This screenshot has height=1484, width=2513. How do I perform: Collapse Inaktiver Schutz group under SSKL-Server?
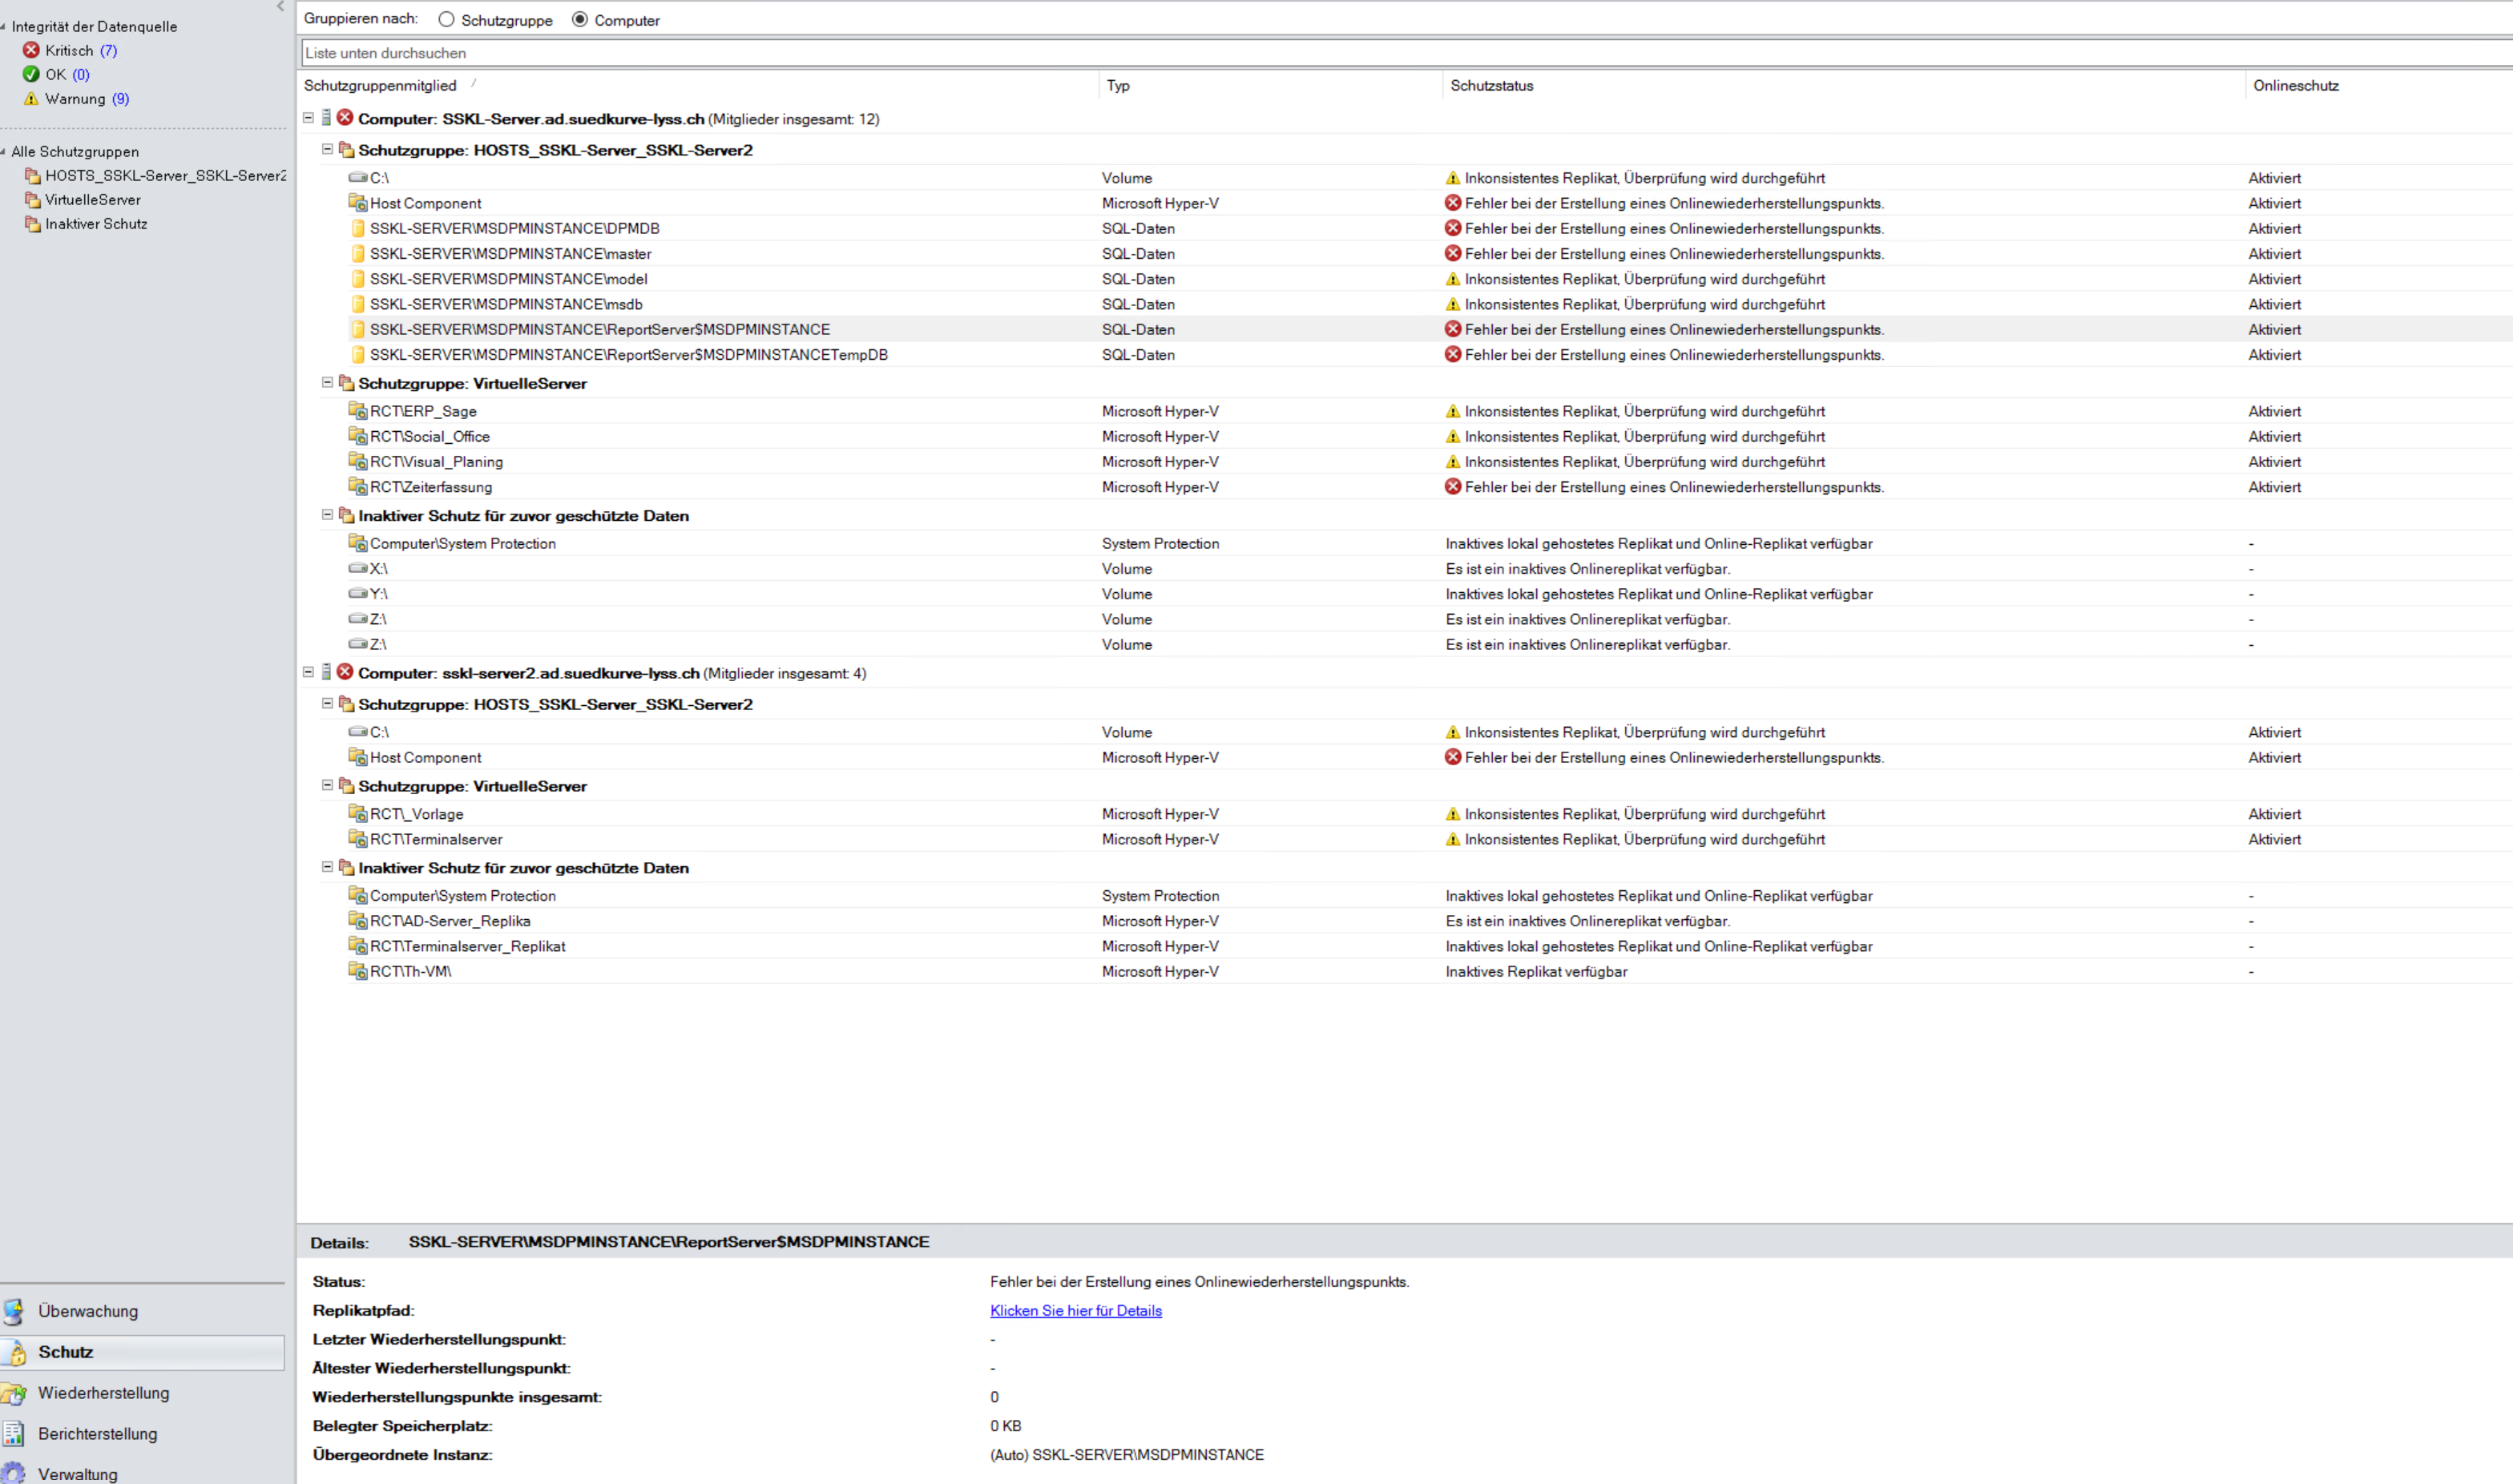coord(327,515)
